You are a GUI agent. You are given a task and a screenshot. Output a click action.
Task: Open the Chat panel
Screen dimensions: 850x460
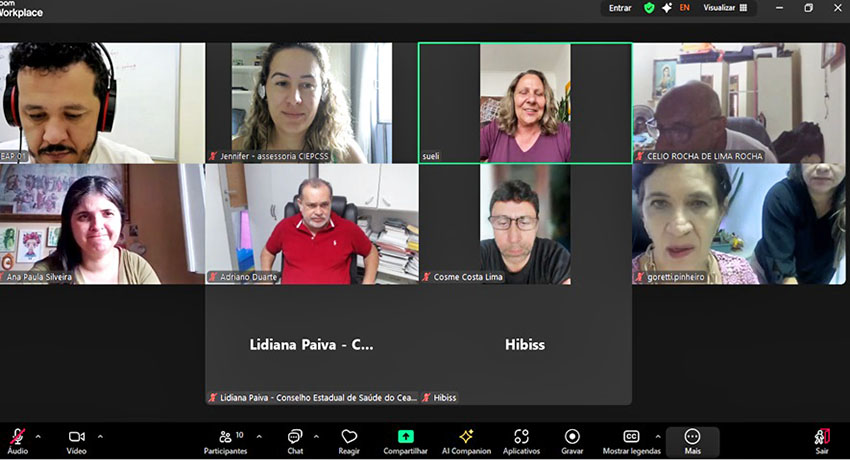[295, 440]
